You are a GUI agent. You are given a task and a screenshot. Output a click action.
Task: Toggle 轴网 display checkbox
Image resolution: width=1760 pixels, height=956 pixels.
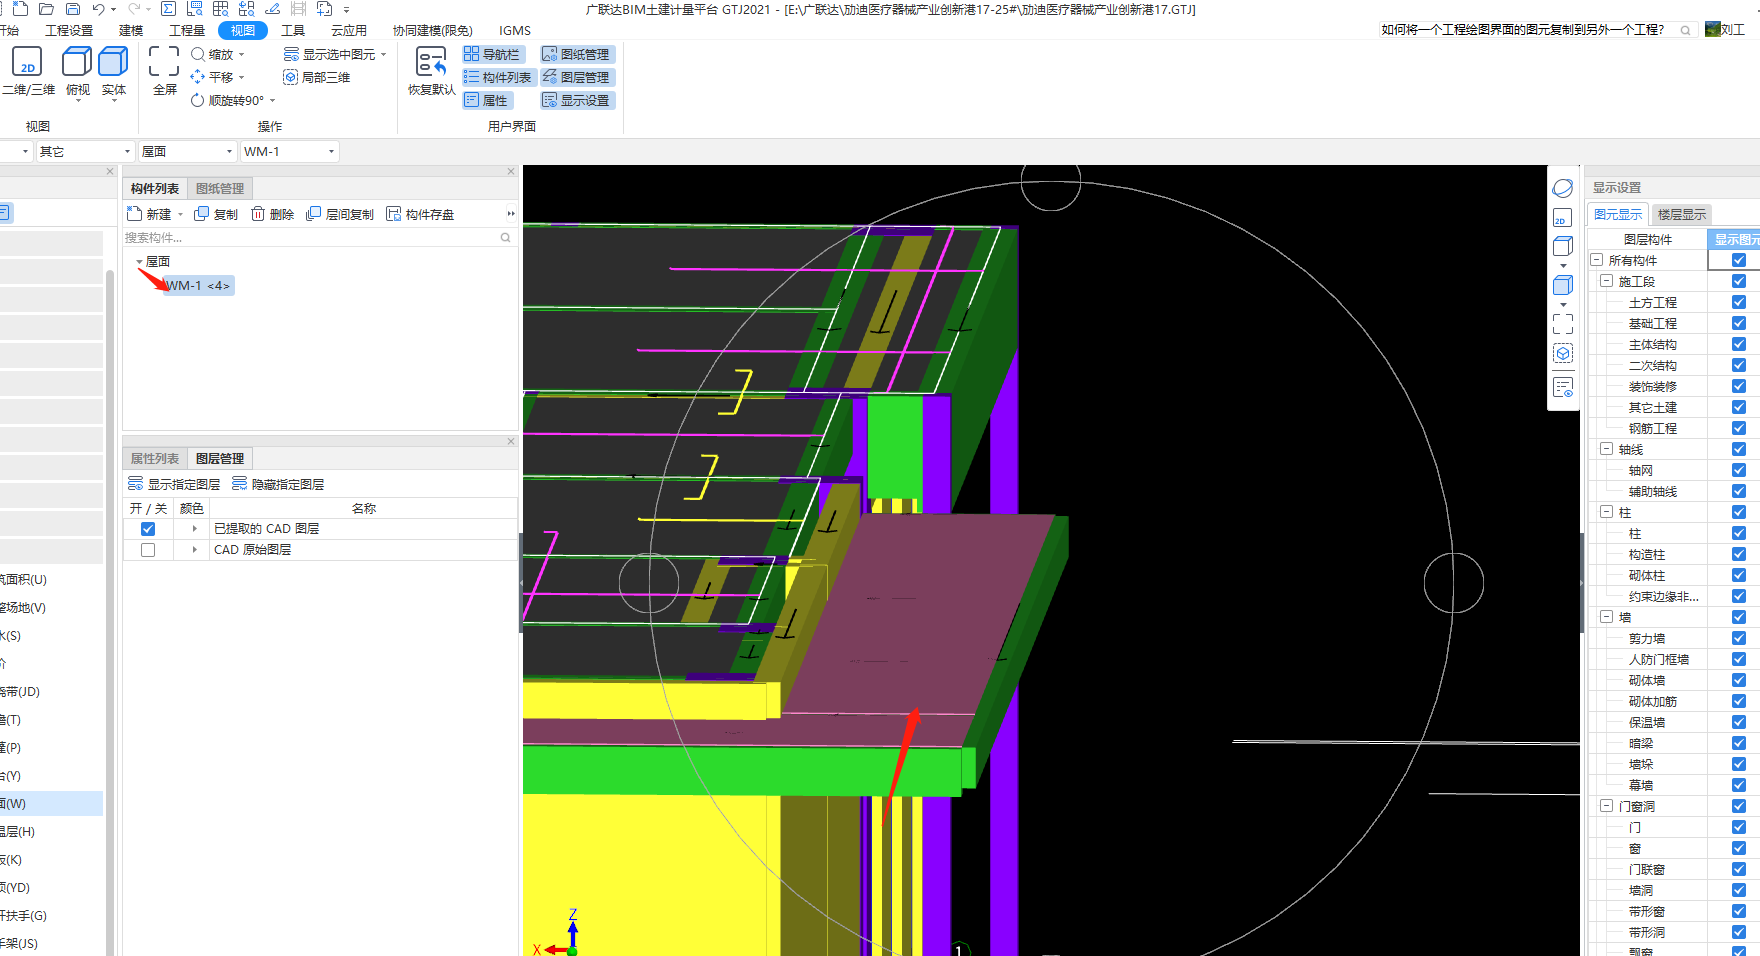pyautogui.click(x=1739, y=470)
